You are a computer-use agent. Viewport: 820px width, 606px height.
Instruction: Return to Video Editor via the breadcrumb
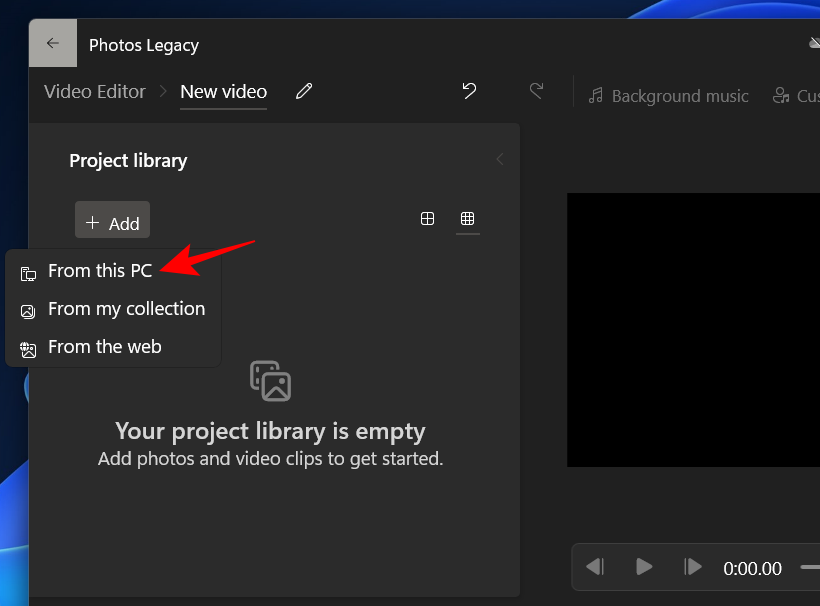[x=94, y=91]
